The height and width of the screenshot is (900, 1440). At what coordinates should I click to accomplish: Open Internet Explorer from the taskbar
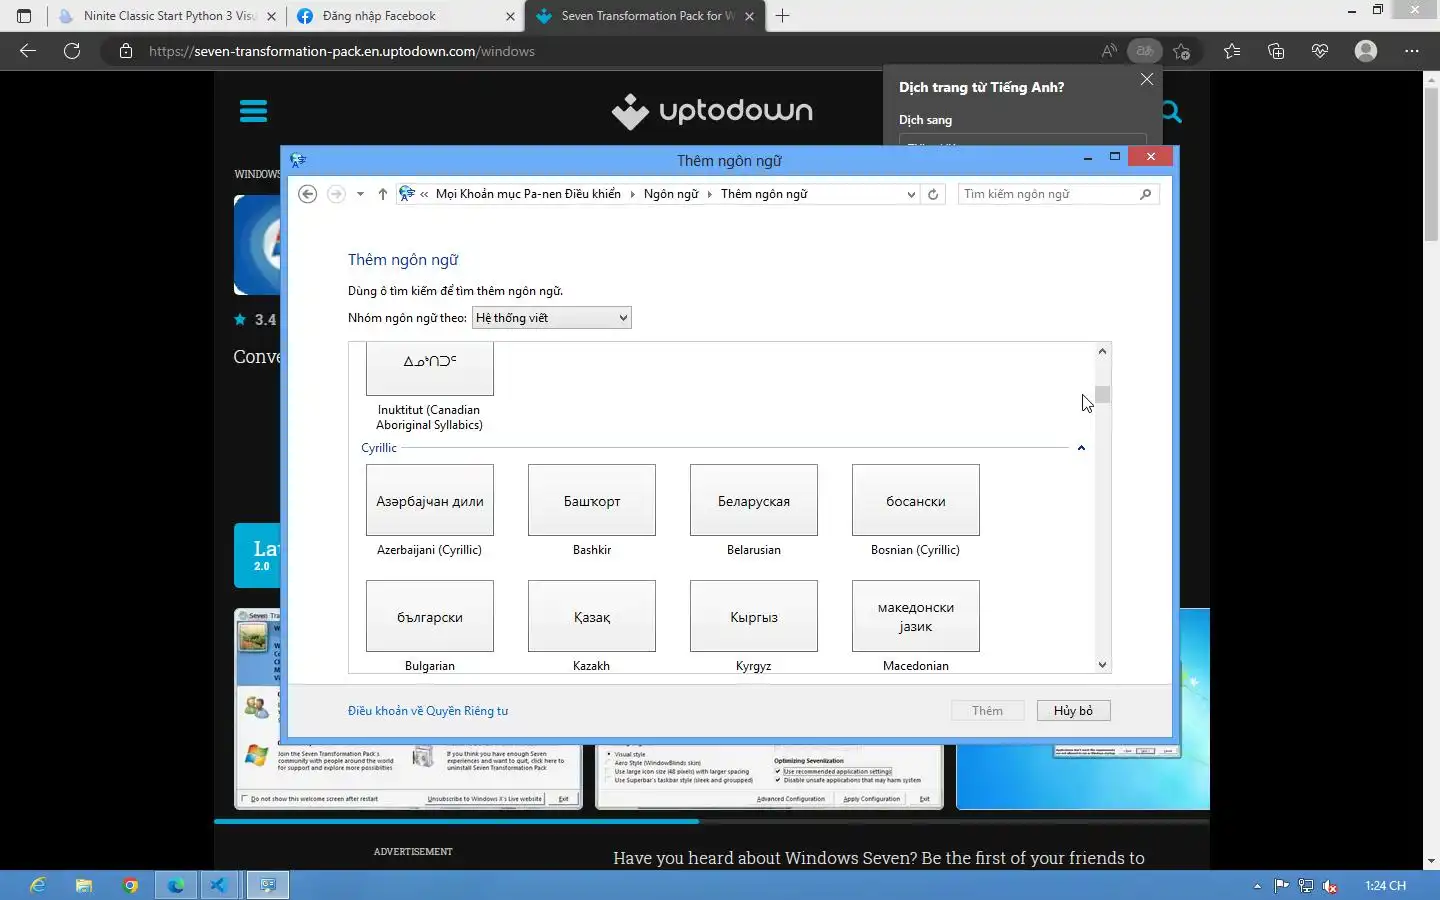(38, 885)
